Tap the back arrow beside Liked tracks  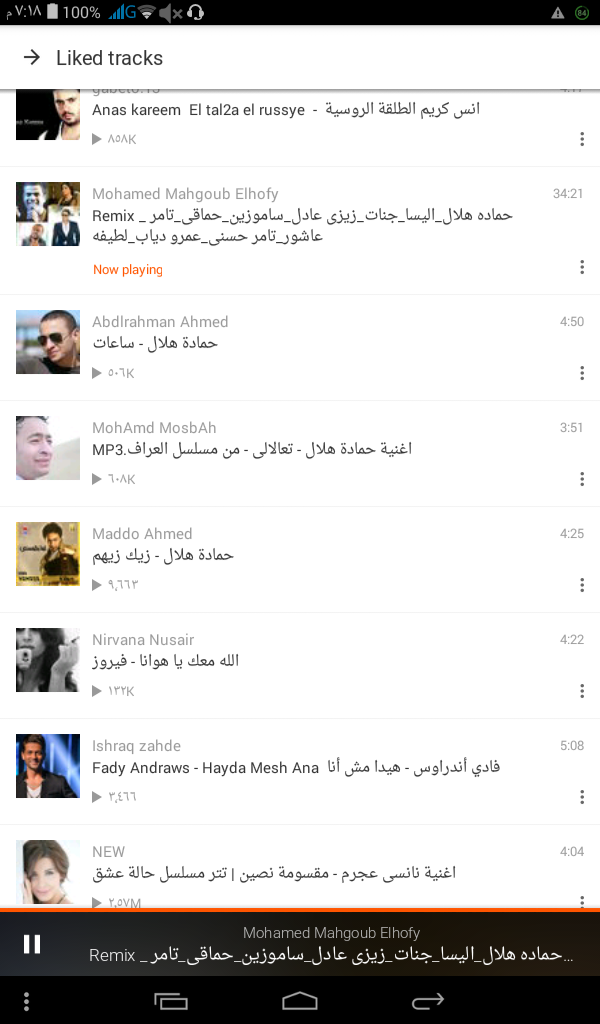(31, 57)
